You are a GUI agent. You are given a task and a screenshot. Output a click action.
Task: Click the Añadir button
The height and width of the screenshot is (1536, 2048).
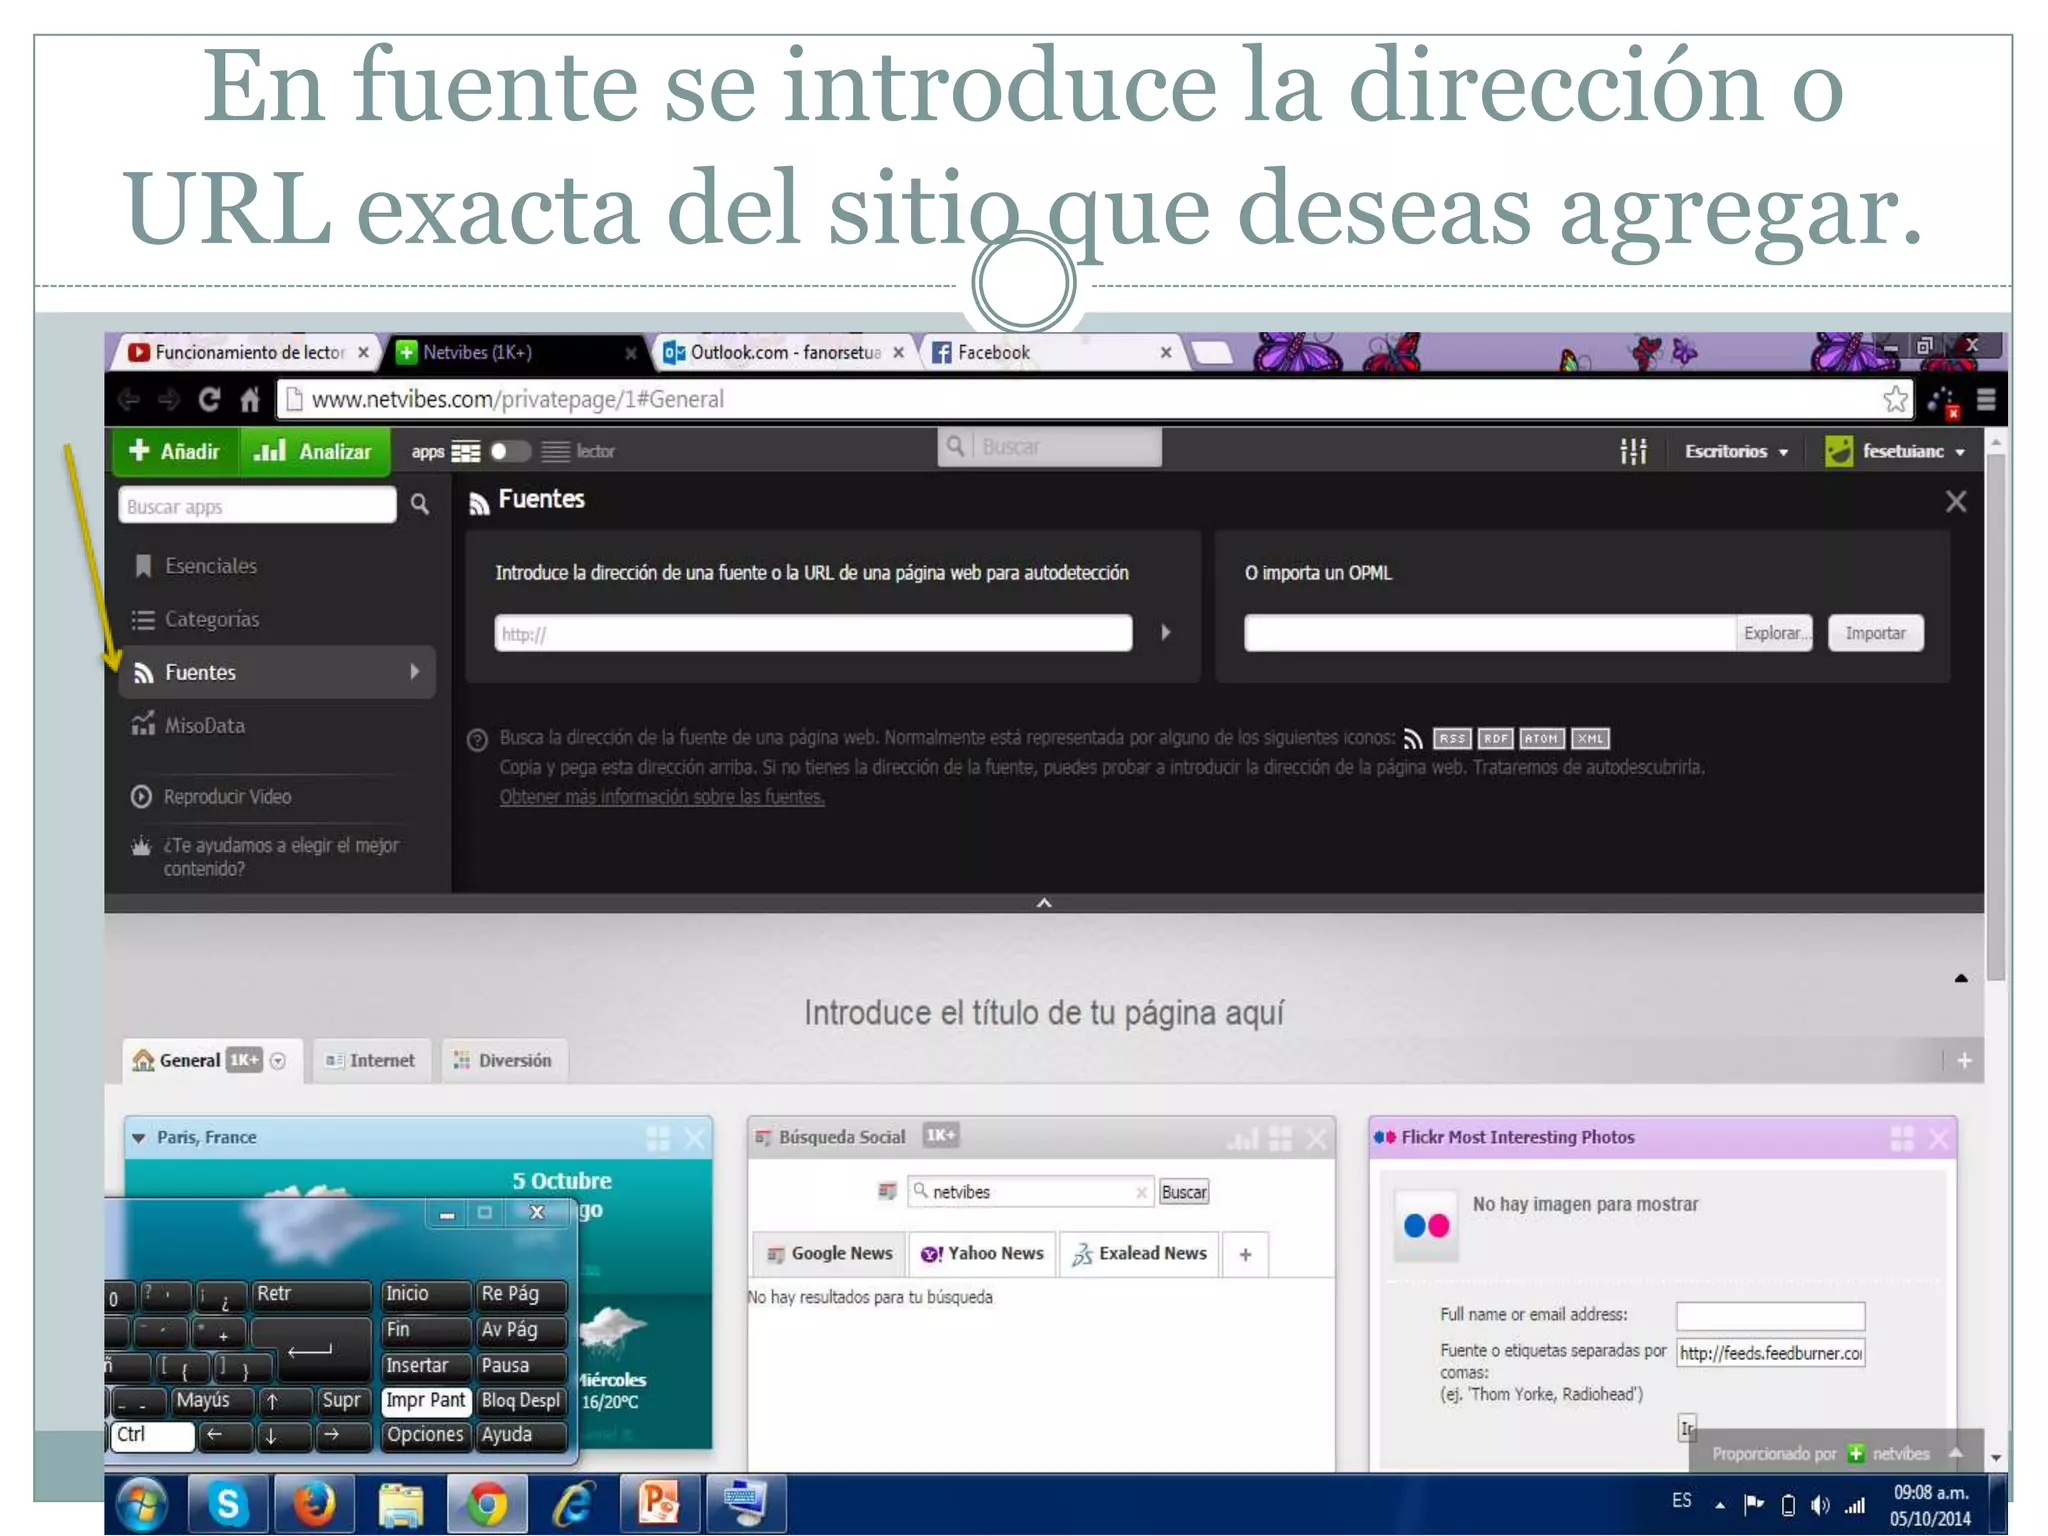(x=174, y=451)
